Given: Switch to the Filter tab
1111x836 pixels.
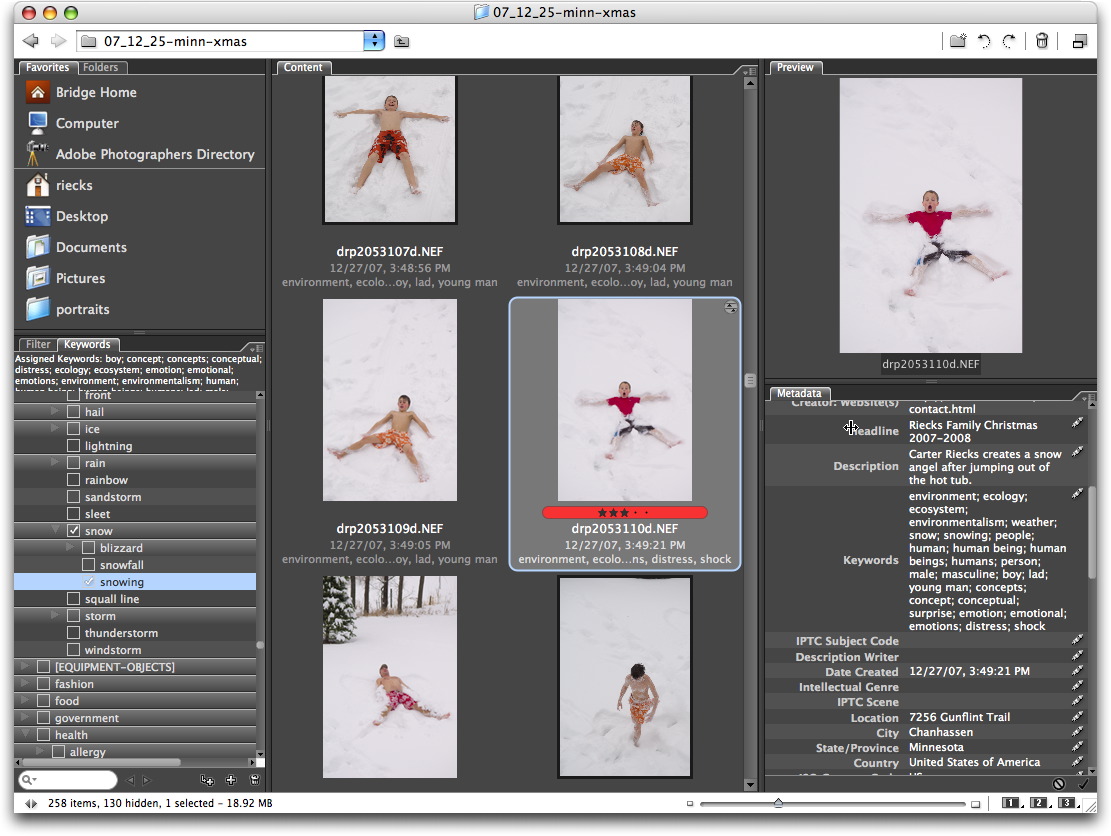Looking at the screenshot, I should [38, 344].
